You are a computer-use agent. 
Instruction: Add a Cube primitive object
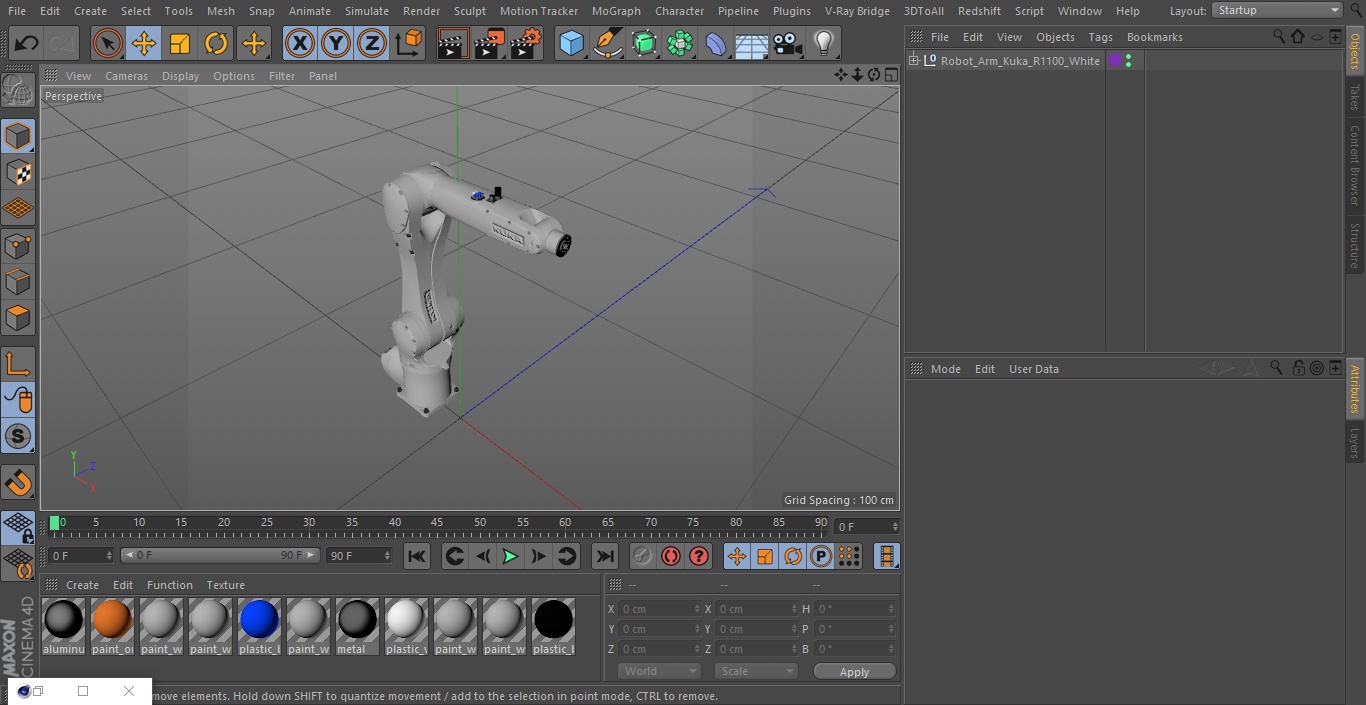pyautogui.click(x=571, y=43)
